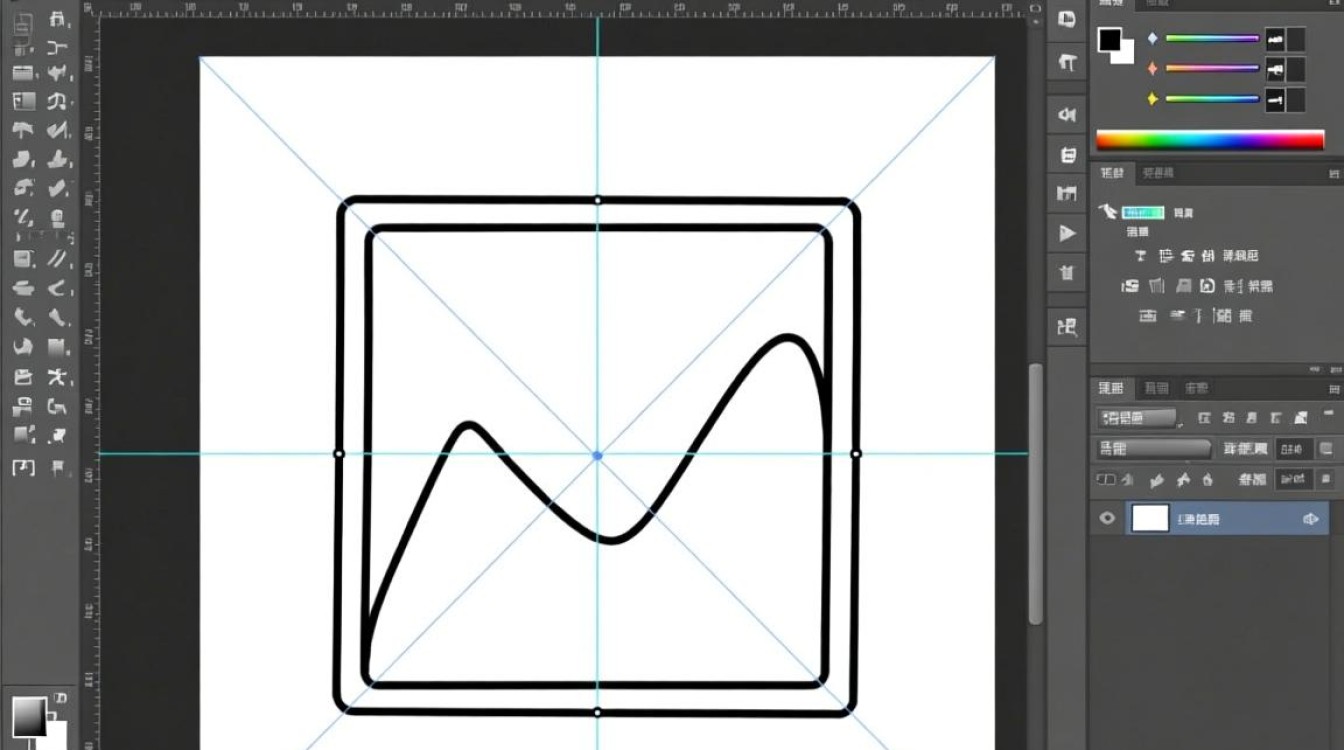Select the bottom-left tool icon in the tools panel
This screenshot has height=750, width=1344.
(23, 467)
